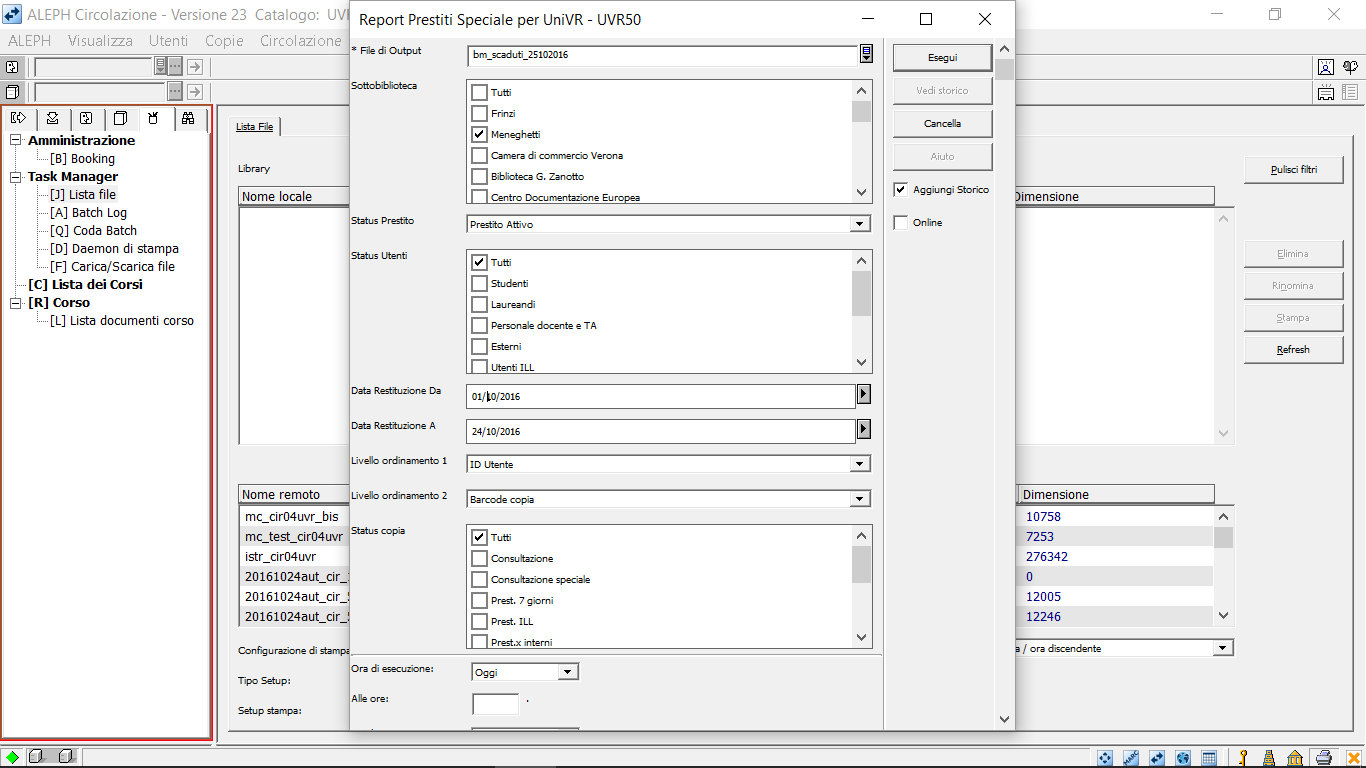The height and width of the screenshot is (768, 1366).
Task: Open the Copie menu
Action: click(x=224, y=40)
